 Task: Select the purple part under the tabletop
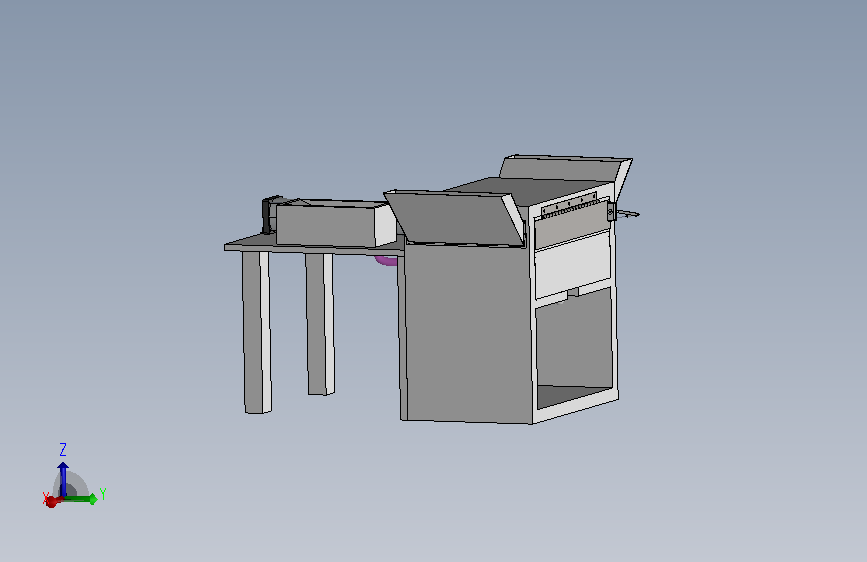[x=386, y=261]
